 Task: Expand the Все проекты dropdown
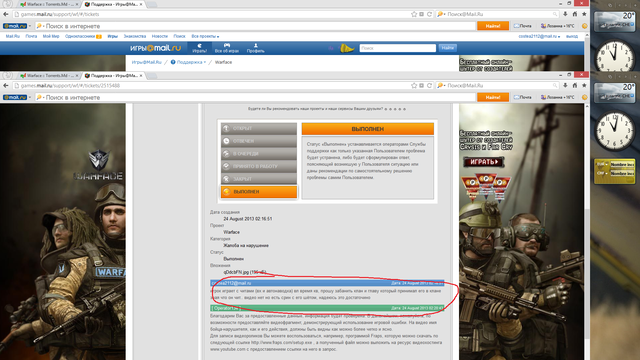pos(205,36)
